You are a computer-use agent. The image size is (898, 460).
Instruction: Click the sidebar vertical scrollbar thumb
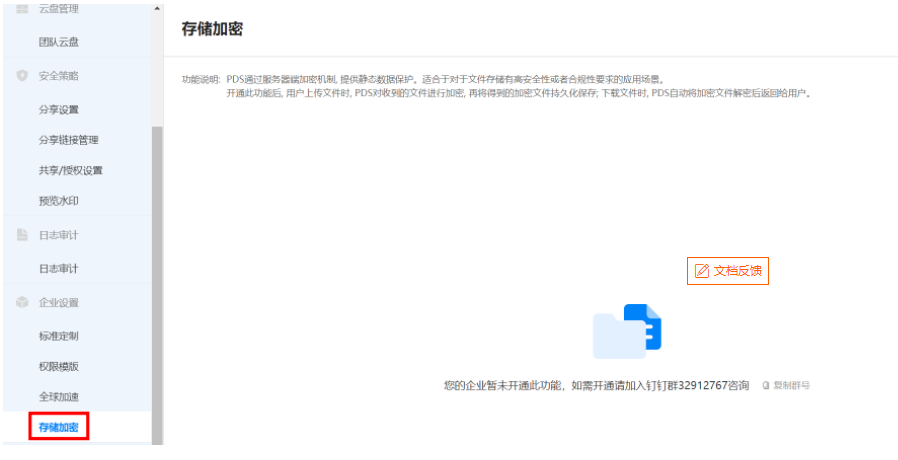156,280
